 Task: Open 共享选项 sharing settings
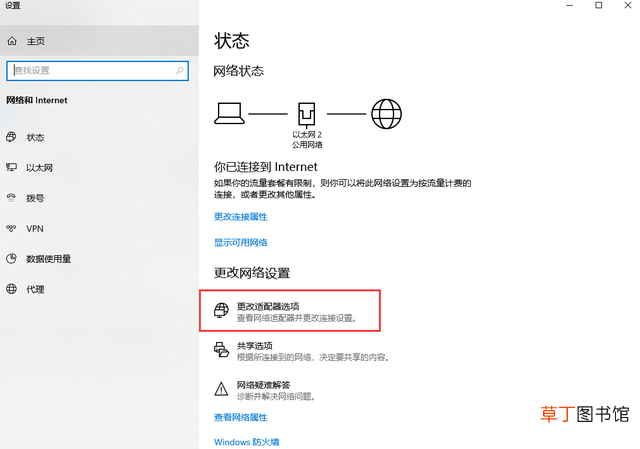coord(255,346)
